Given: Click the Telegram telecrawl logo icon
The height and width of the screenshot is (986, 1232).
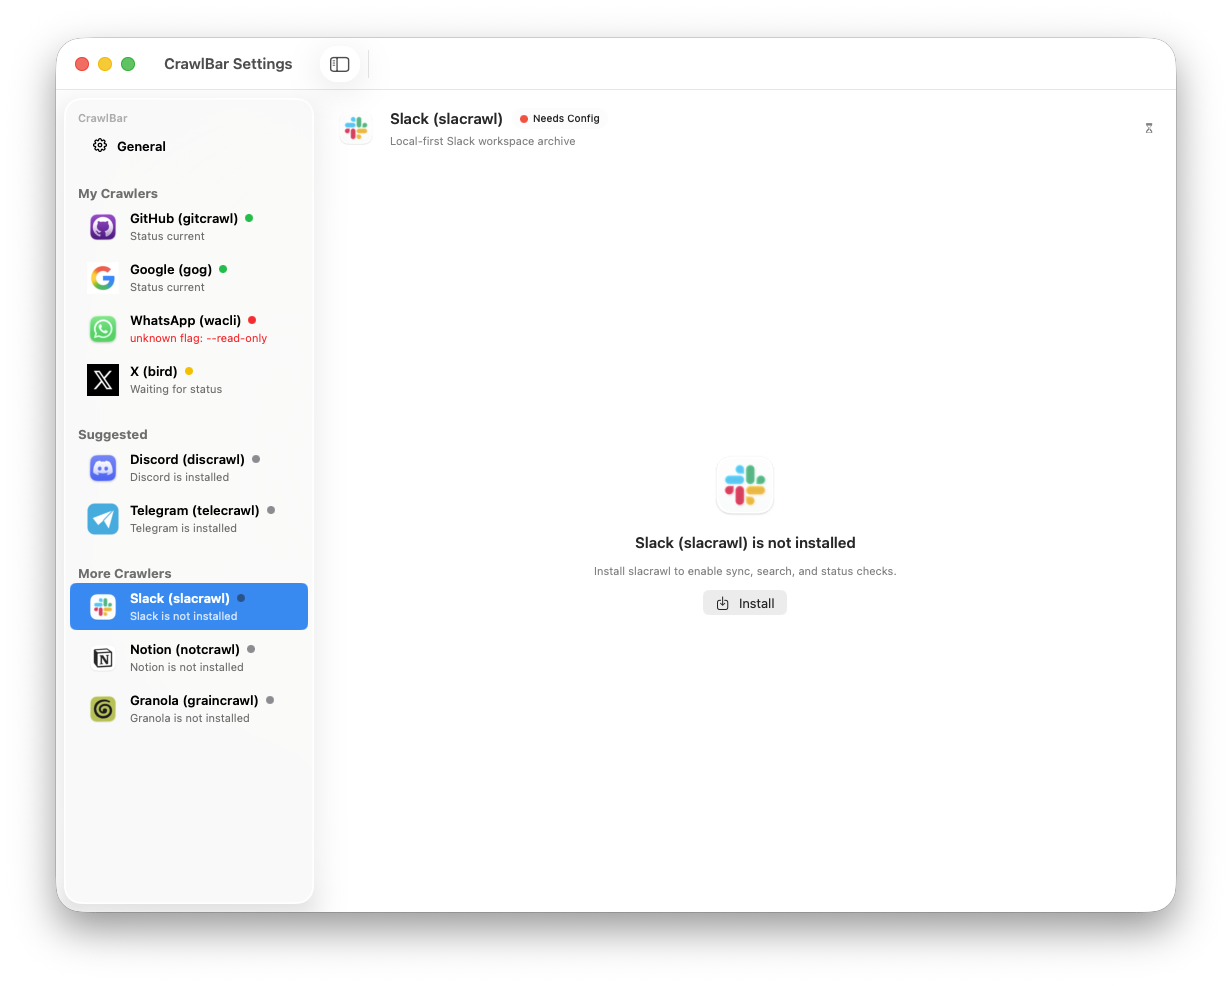Looking at the screenshot, I should click(103, 519).
